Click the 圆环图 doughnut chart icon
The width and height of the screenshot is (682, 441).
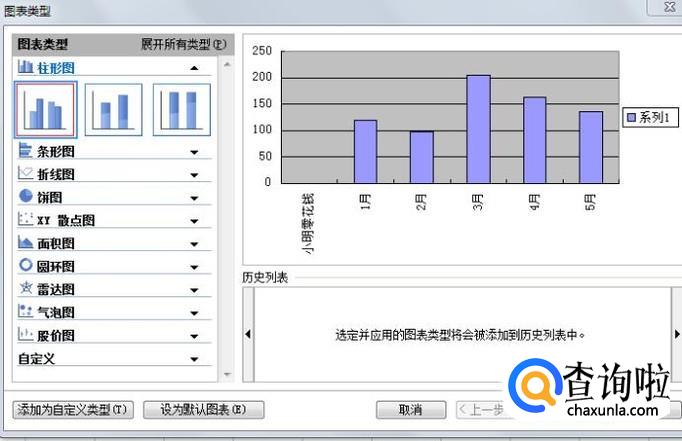tap(25, 265)
